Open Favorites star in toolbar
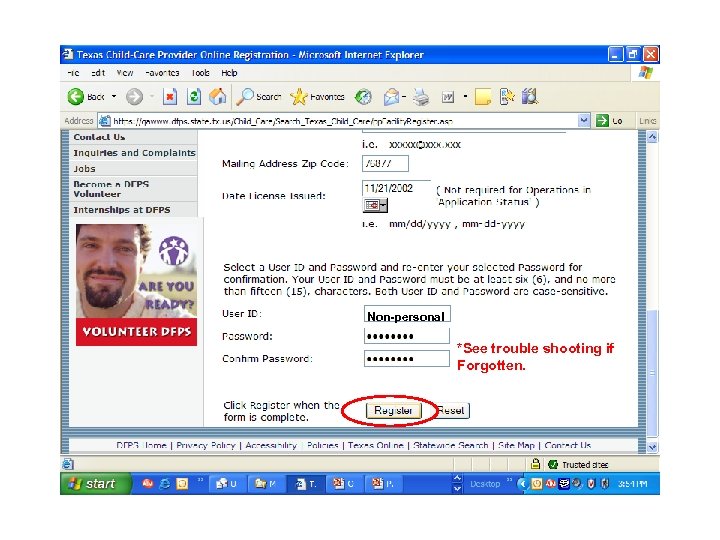Image resolution: width=720 pixels, height=540 pixels. [x=317, y=97]
